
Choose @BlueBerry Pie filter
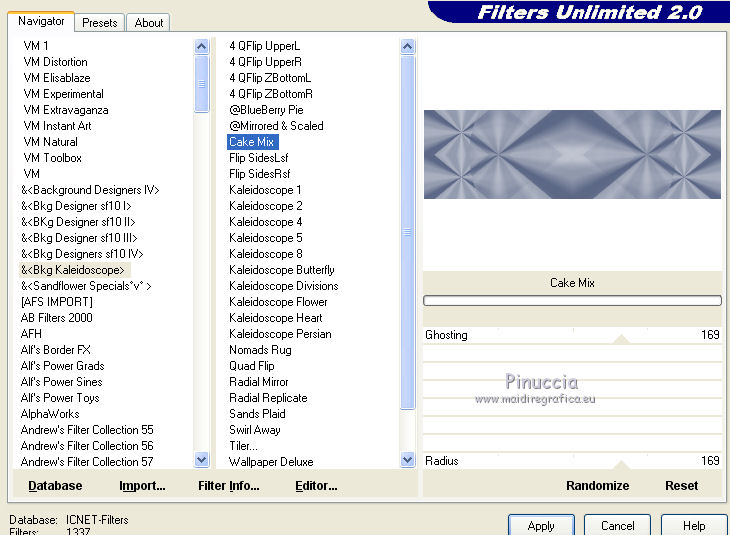[266, 110]
